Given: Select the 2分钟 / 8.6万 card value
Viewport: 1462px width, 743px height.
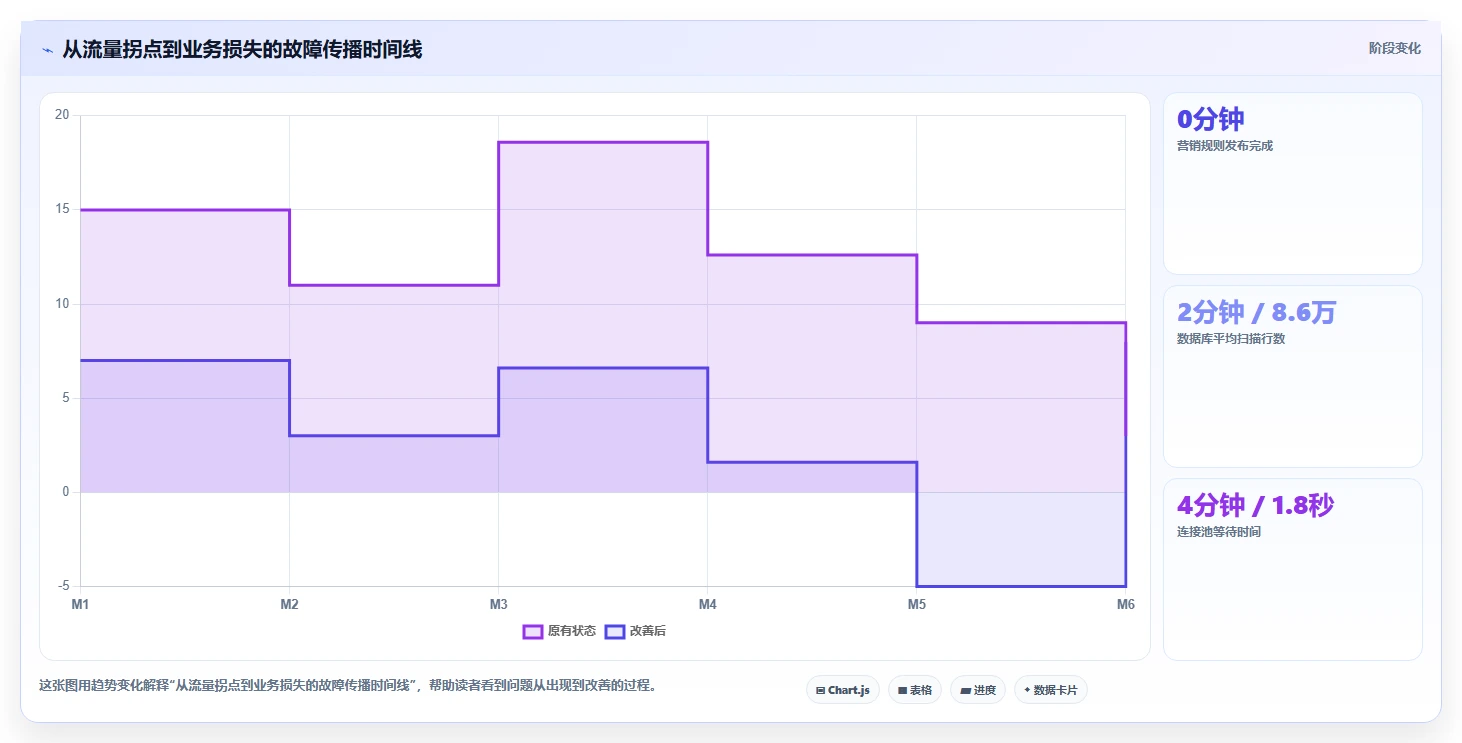Looking at the screenshot, I should 1256,312.
